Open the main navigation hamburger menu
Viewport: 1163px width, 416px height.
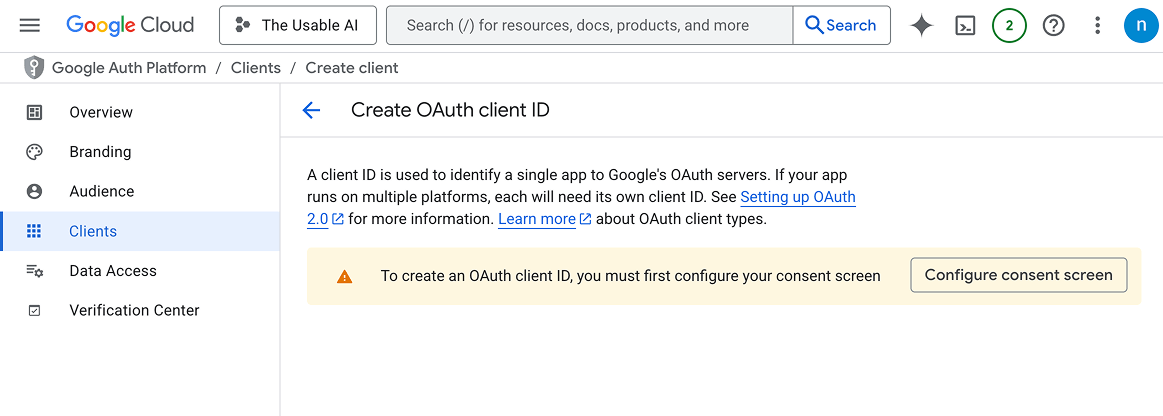(30, 25)
